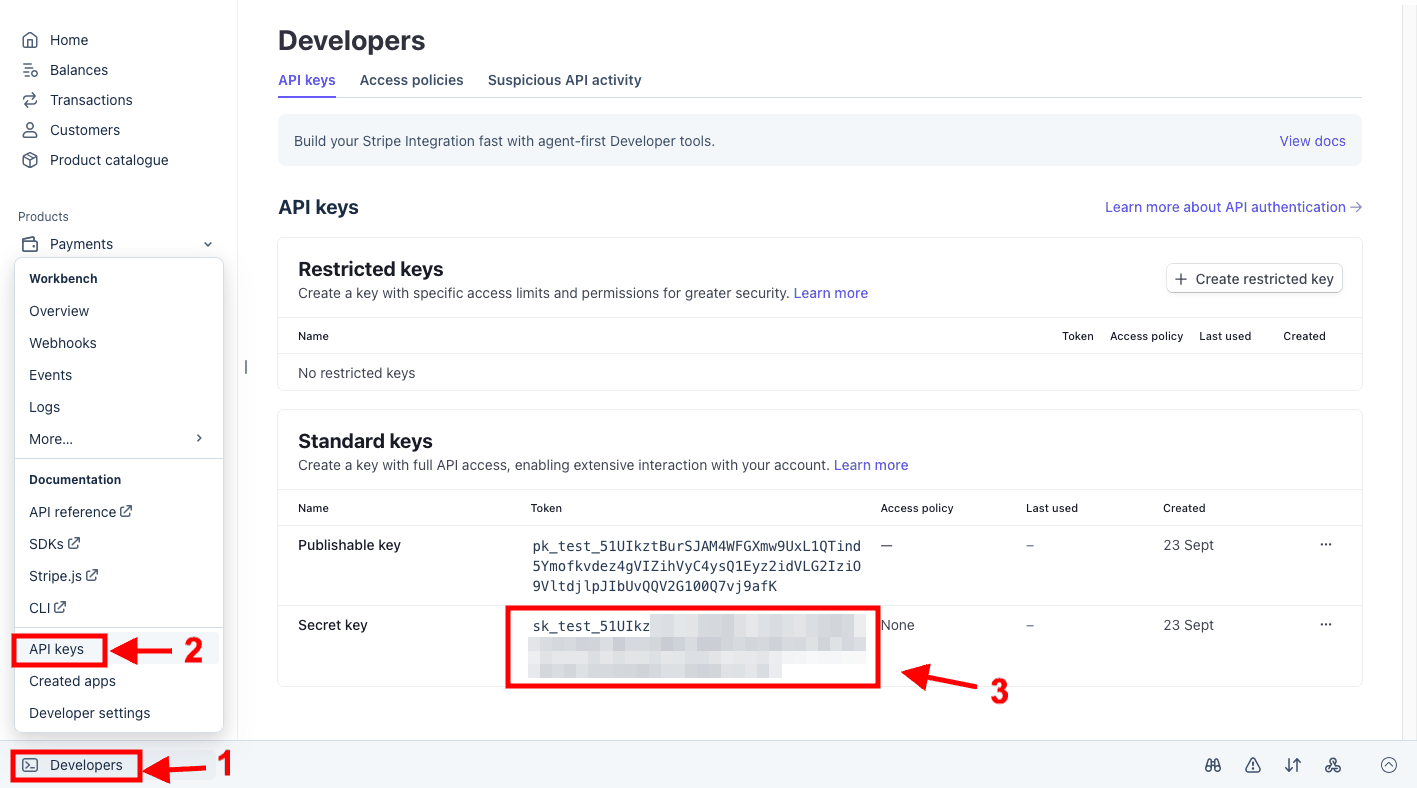Viewport: 1417px width, 788px height.
Task: Open the SDKs documentation link
Action: pyautogui.click(x=55, y=544)
